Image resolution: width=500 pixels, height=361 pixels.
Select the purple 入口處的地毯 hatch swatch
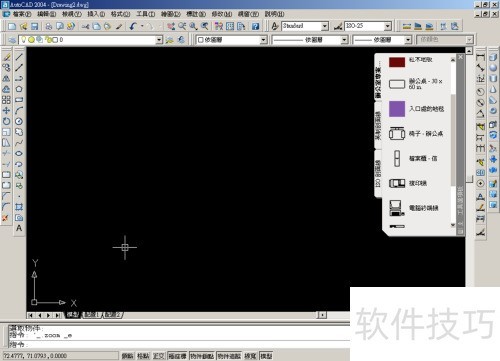[397, 109]
